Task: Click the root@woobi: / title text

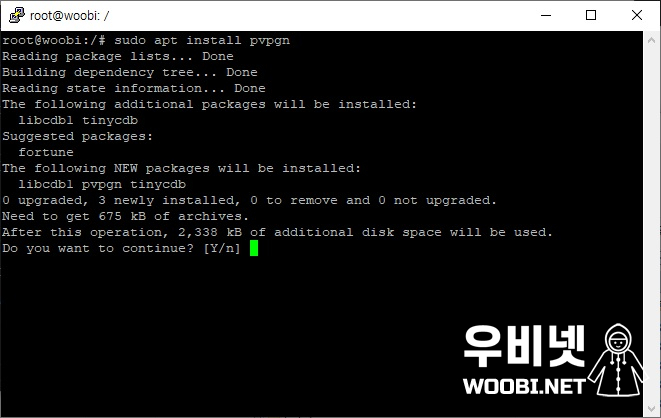Action: [x=70, y=16]
